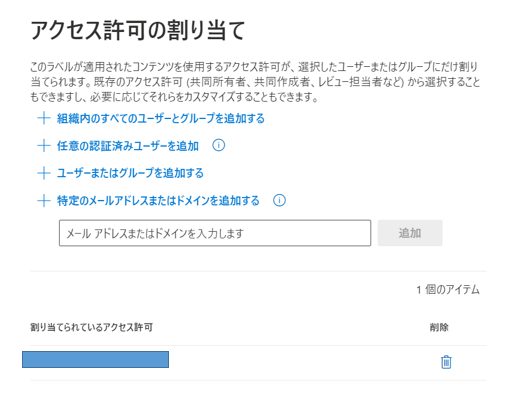Click info icon beside 特定のメールアドレスまたはドメインを追加する

[x=279, y=200]
